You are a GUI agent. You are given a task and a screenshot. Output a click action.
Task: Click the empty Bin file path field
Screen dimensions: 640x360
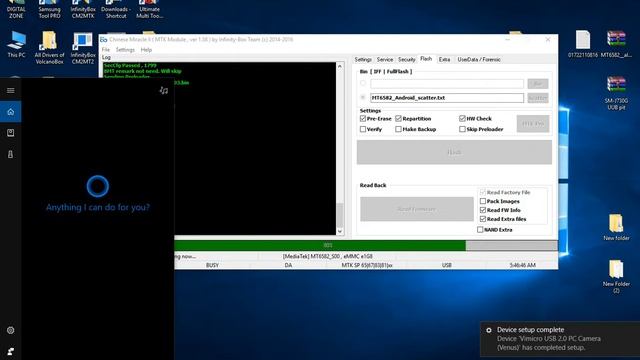(447, 84)
